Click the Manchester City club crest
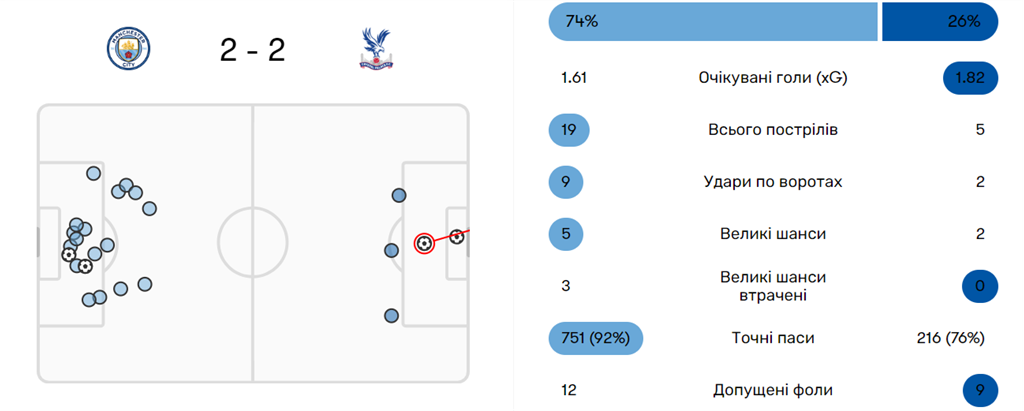The image size is (1024, 411). click(x=128, y=50)
